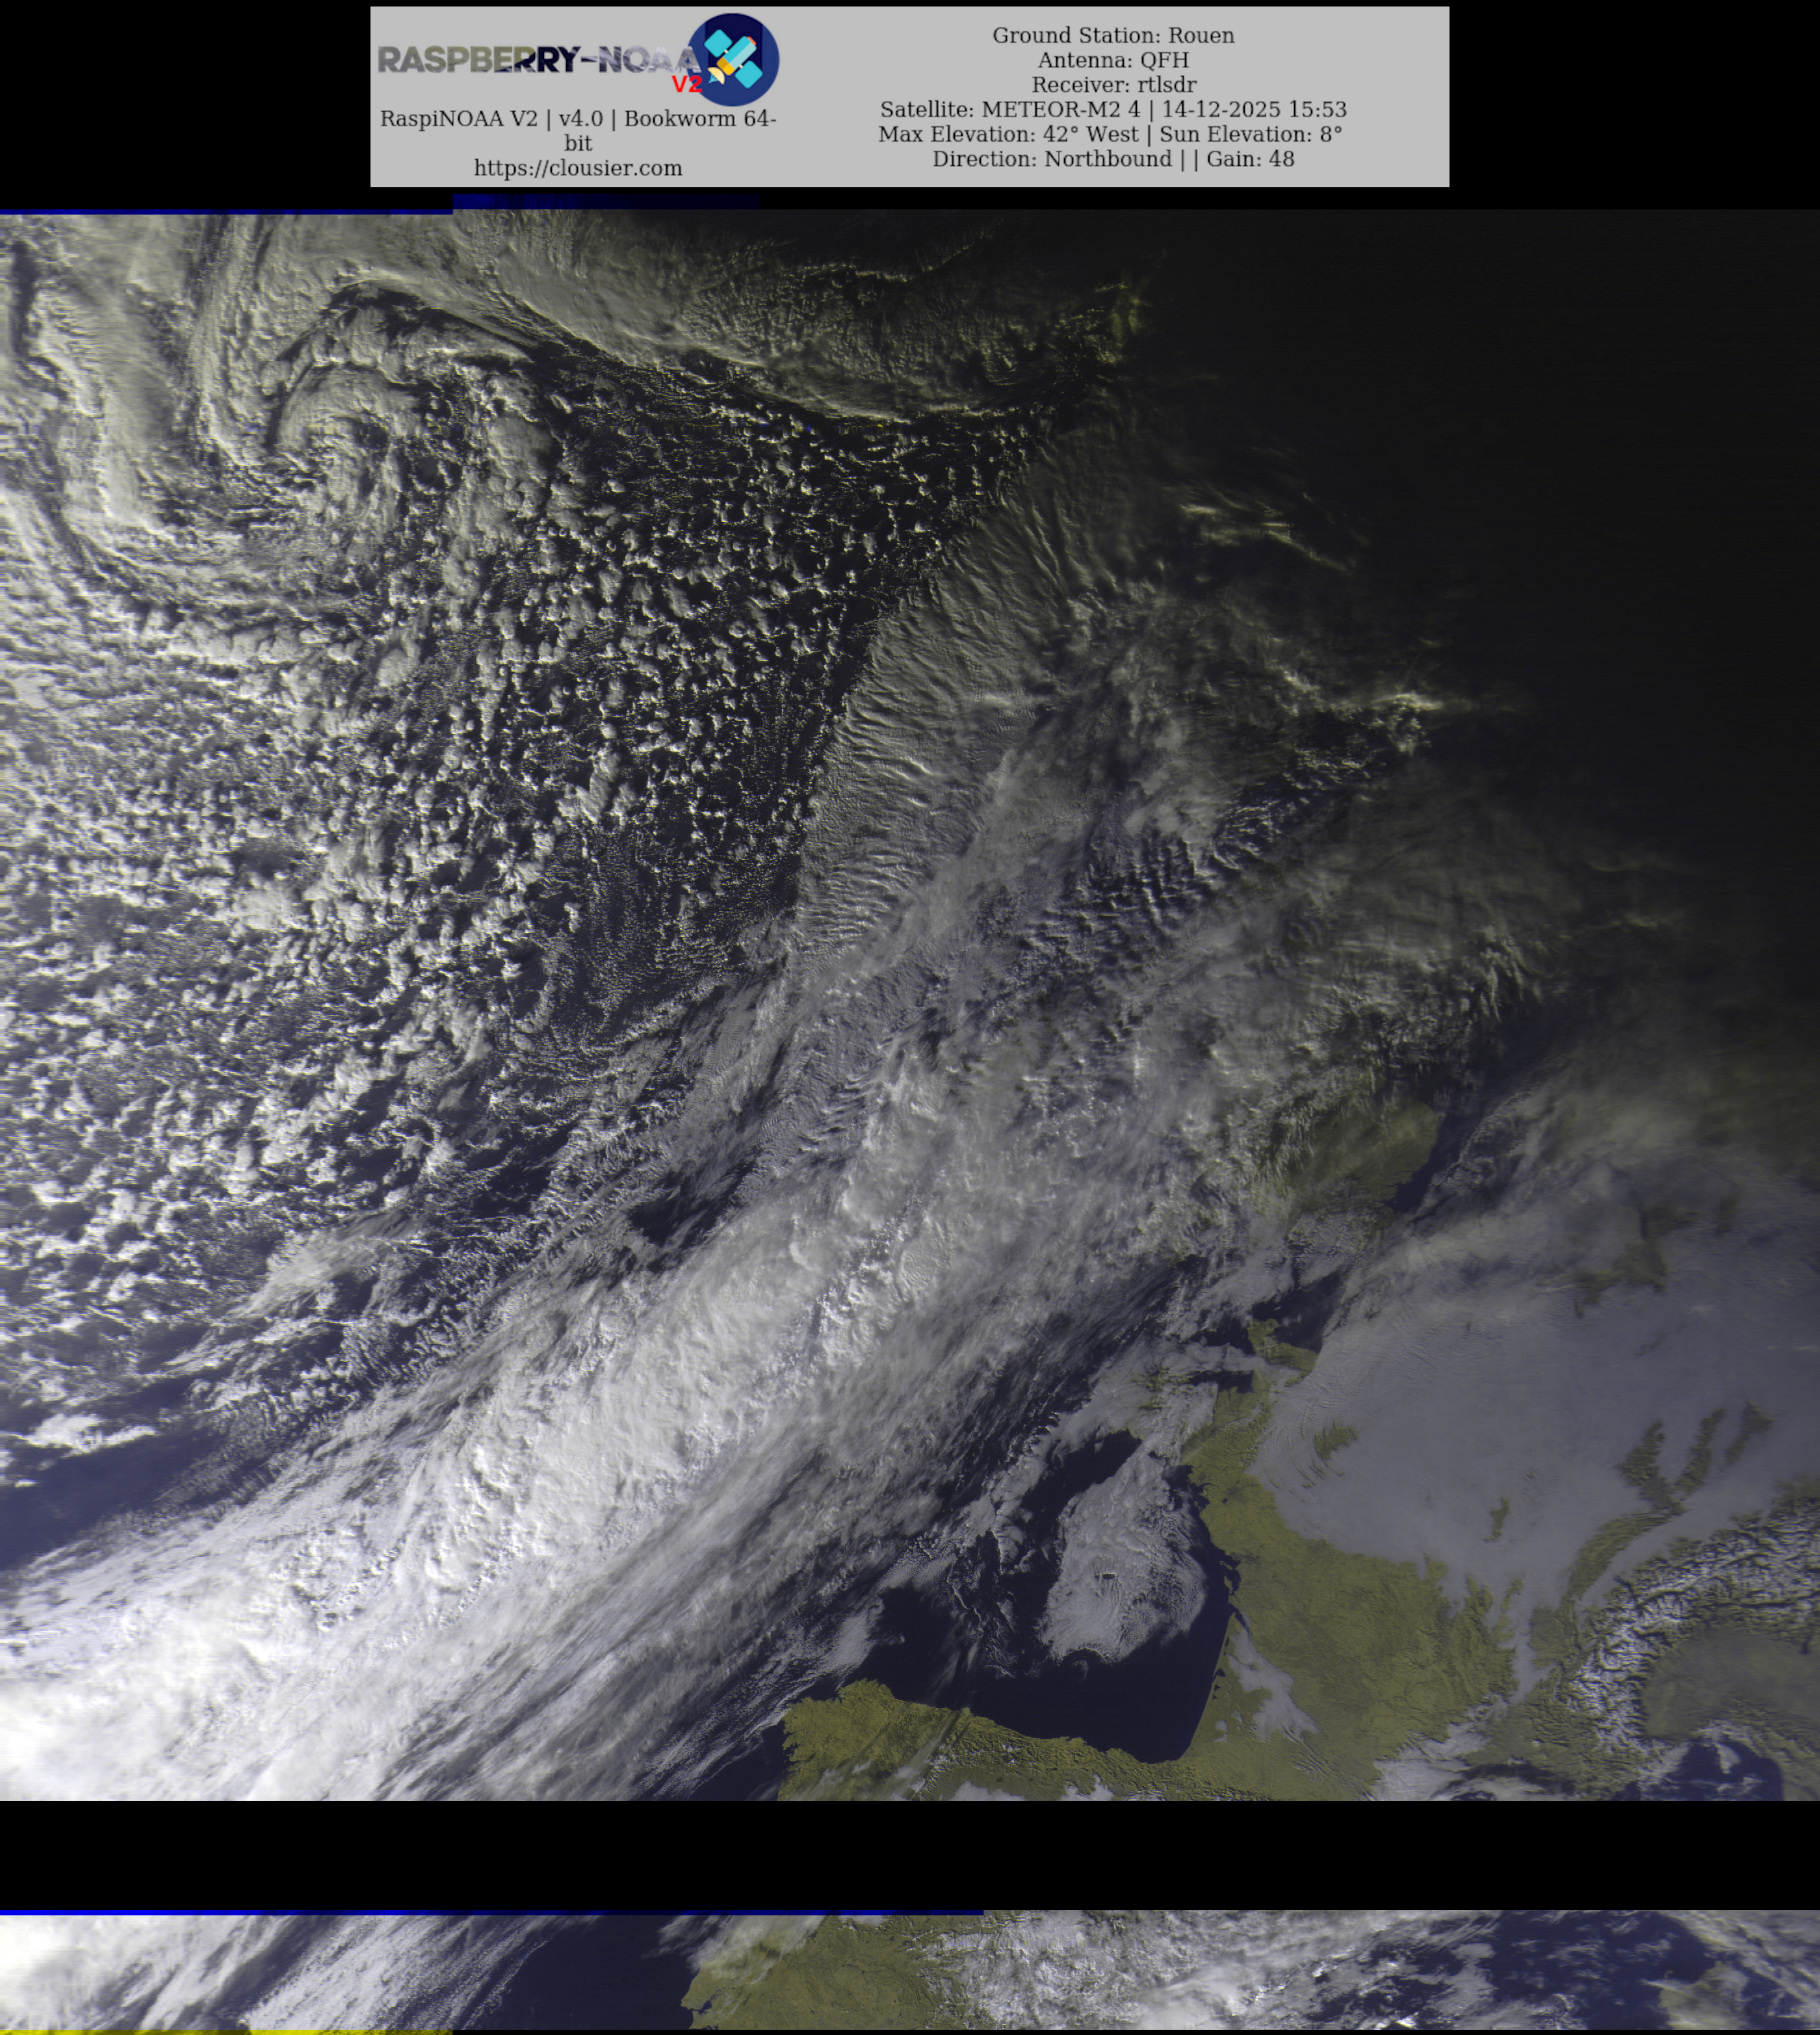Open the https://clousier.com link

(x=578, y=168)
